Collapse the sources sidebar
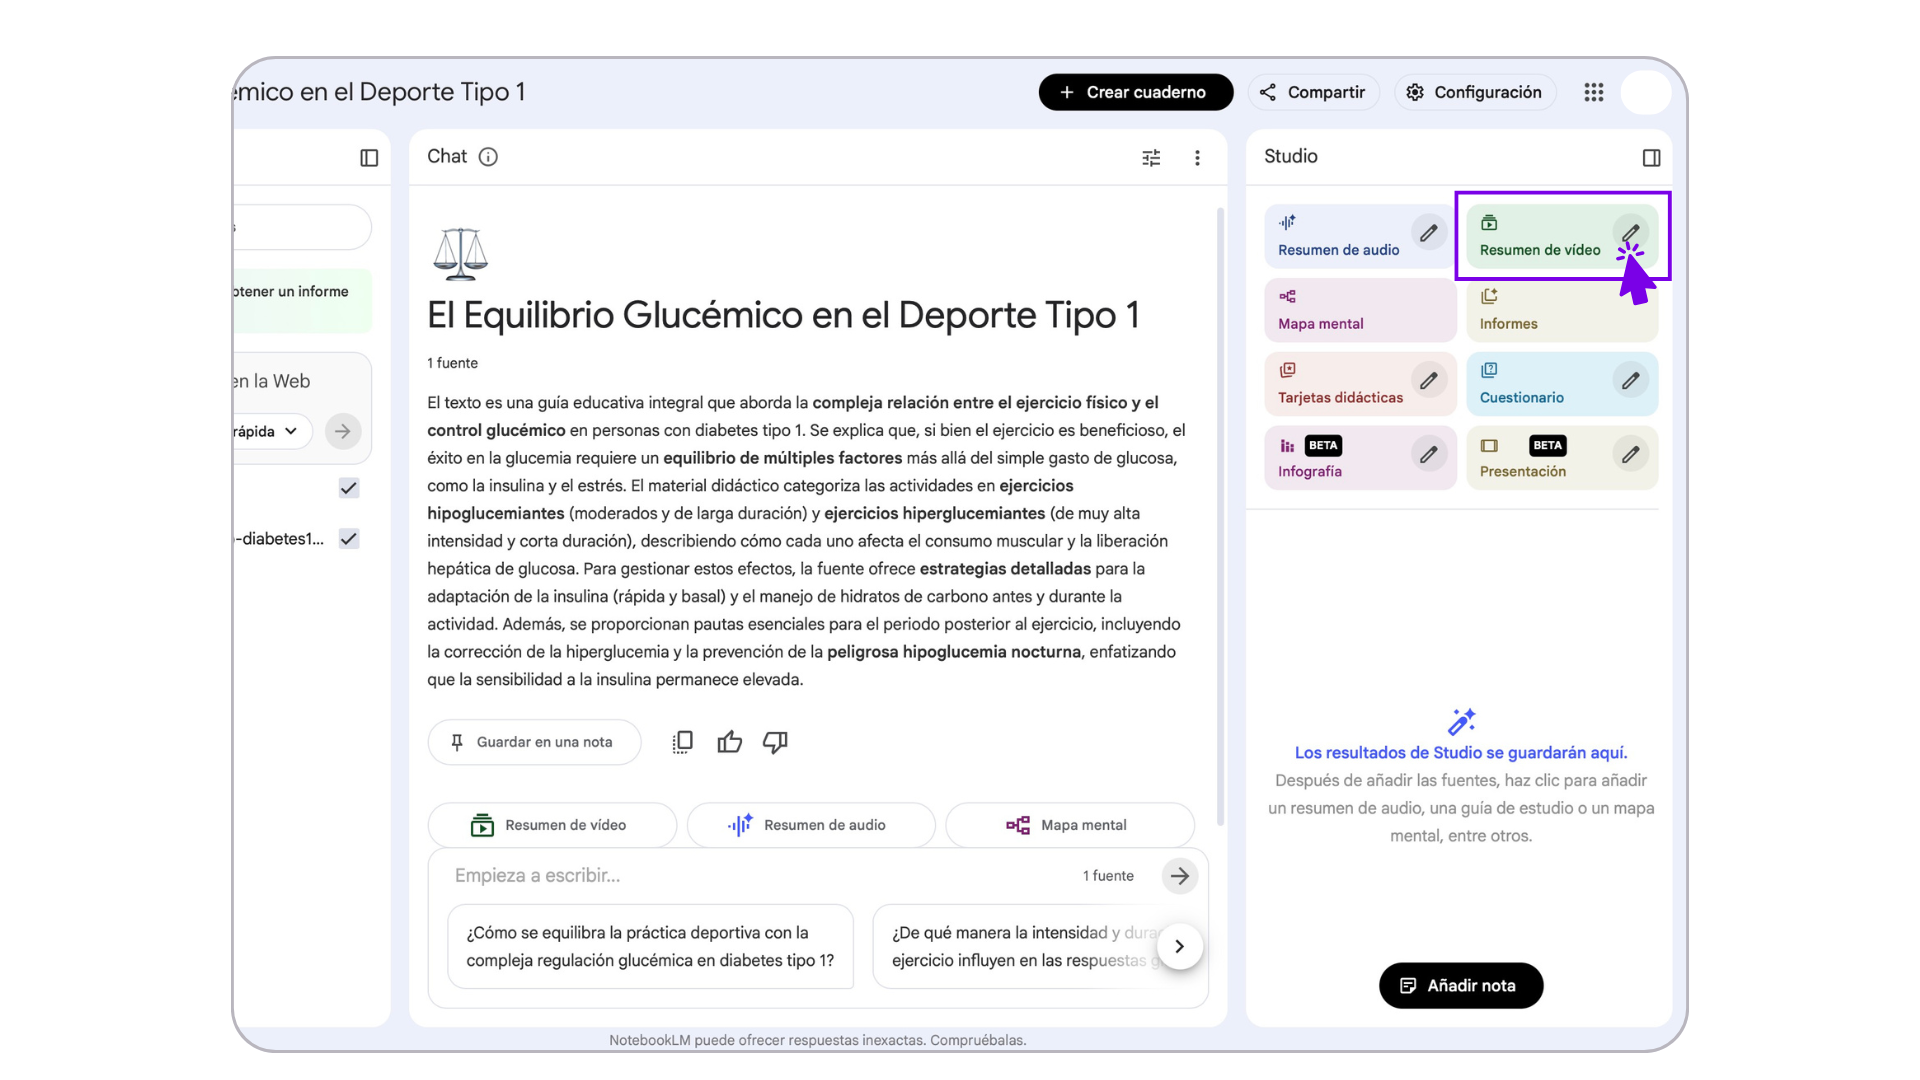1920x1080 pixels. tap(369, 158)
